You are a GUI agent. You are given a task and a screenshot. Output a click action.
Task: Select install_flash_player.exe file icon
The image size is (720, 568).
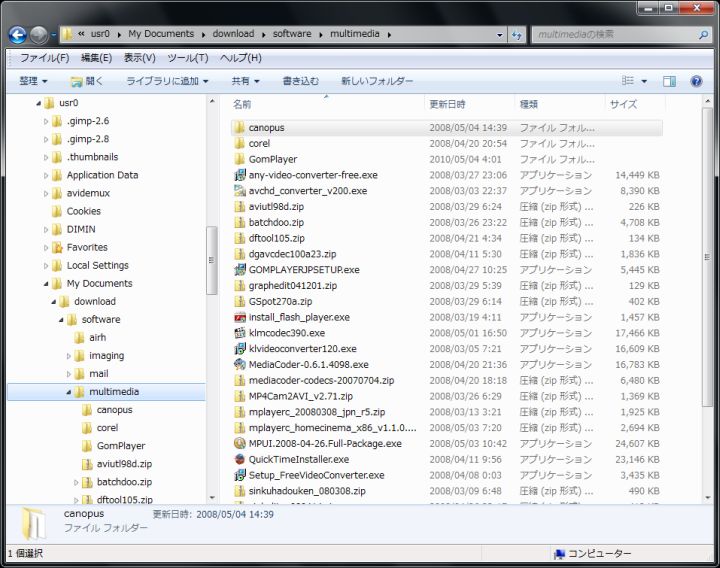239,317
